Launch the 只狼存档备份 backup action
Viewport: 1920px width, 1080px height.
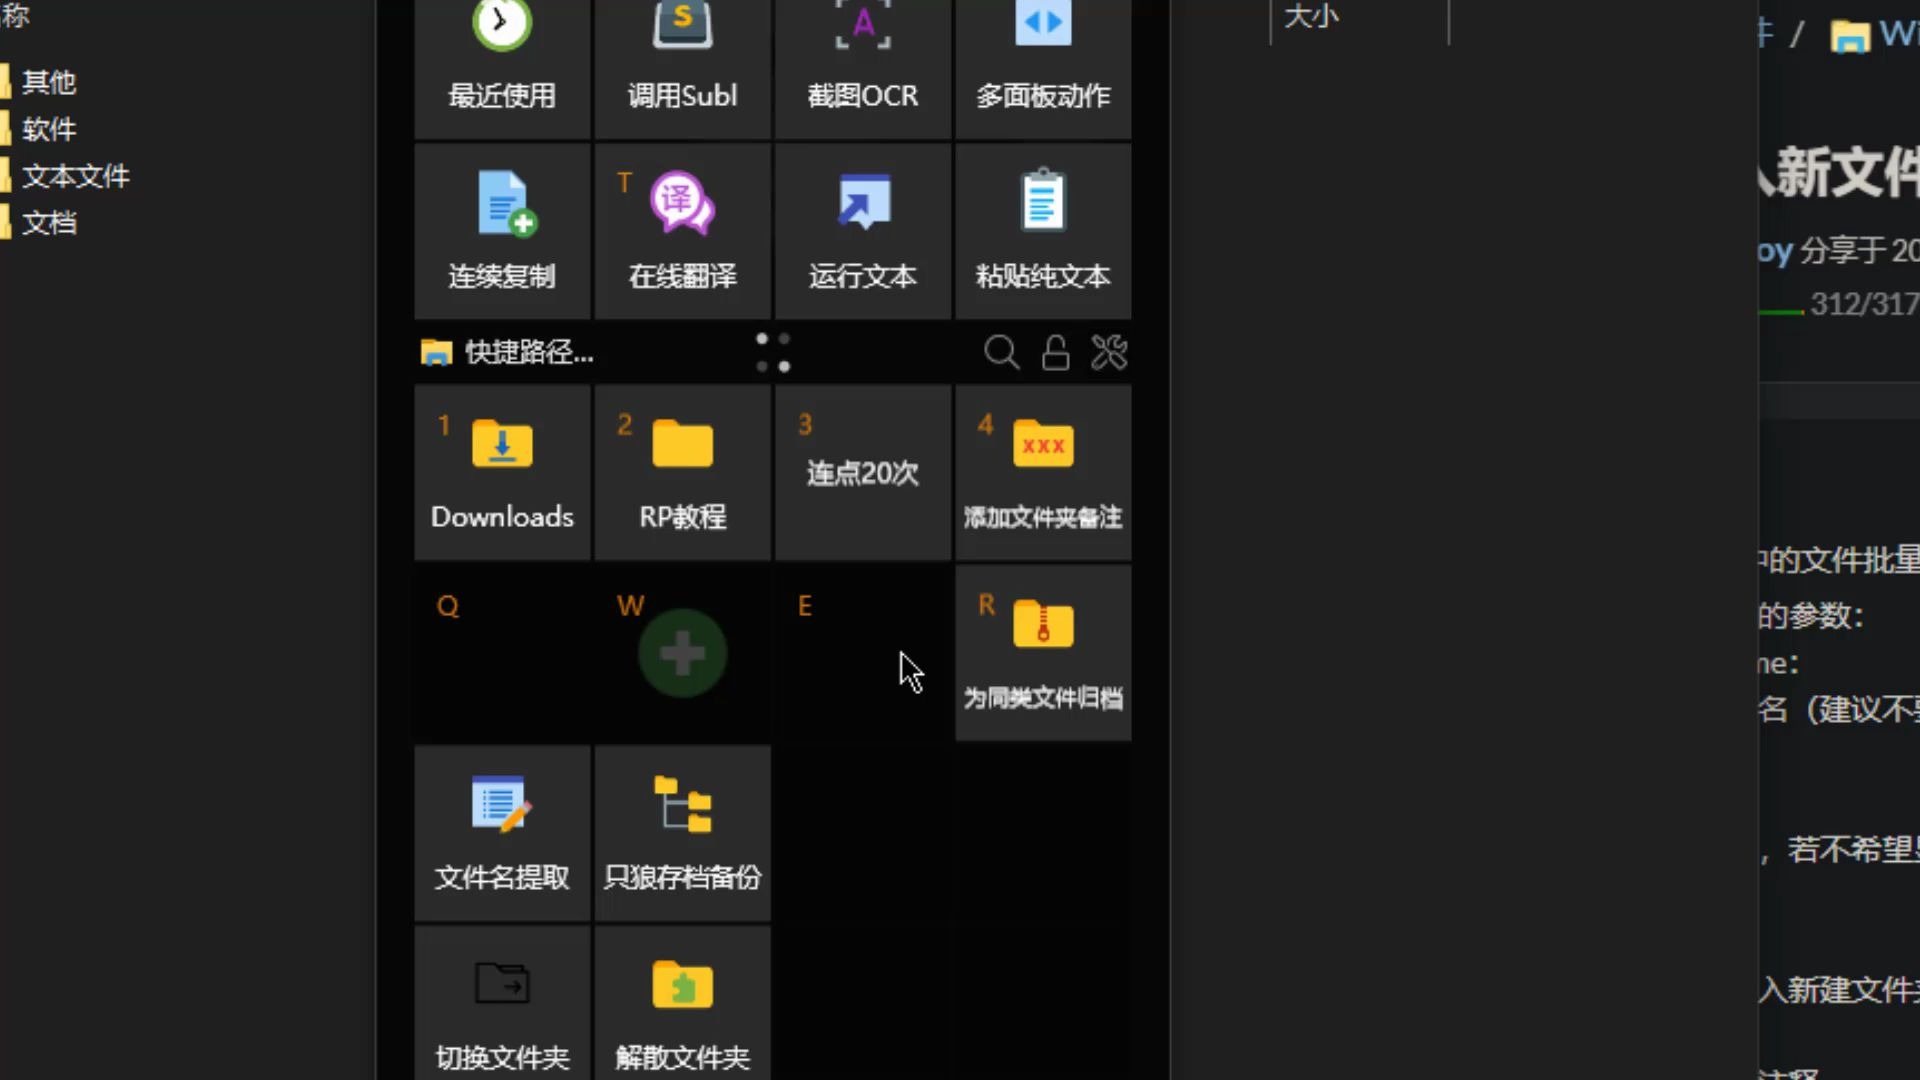click(x=682, y=832)
